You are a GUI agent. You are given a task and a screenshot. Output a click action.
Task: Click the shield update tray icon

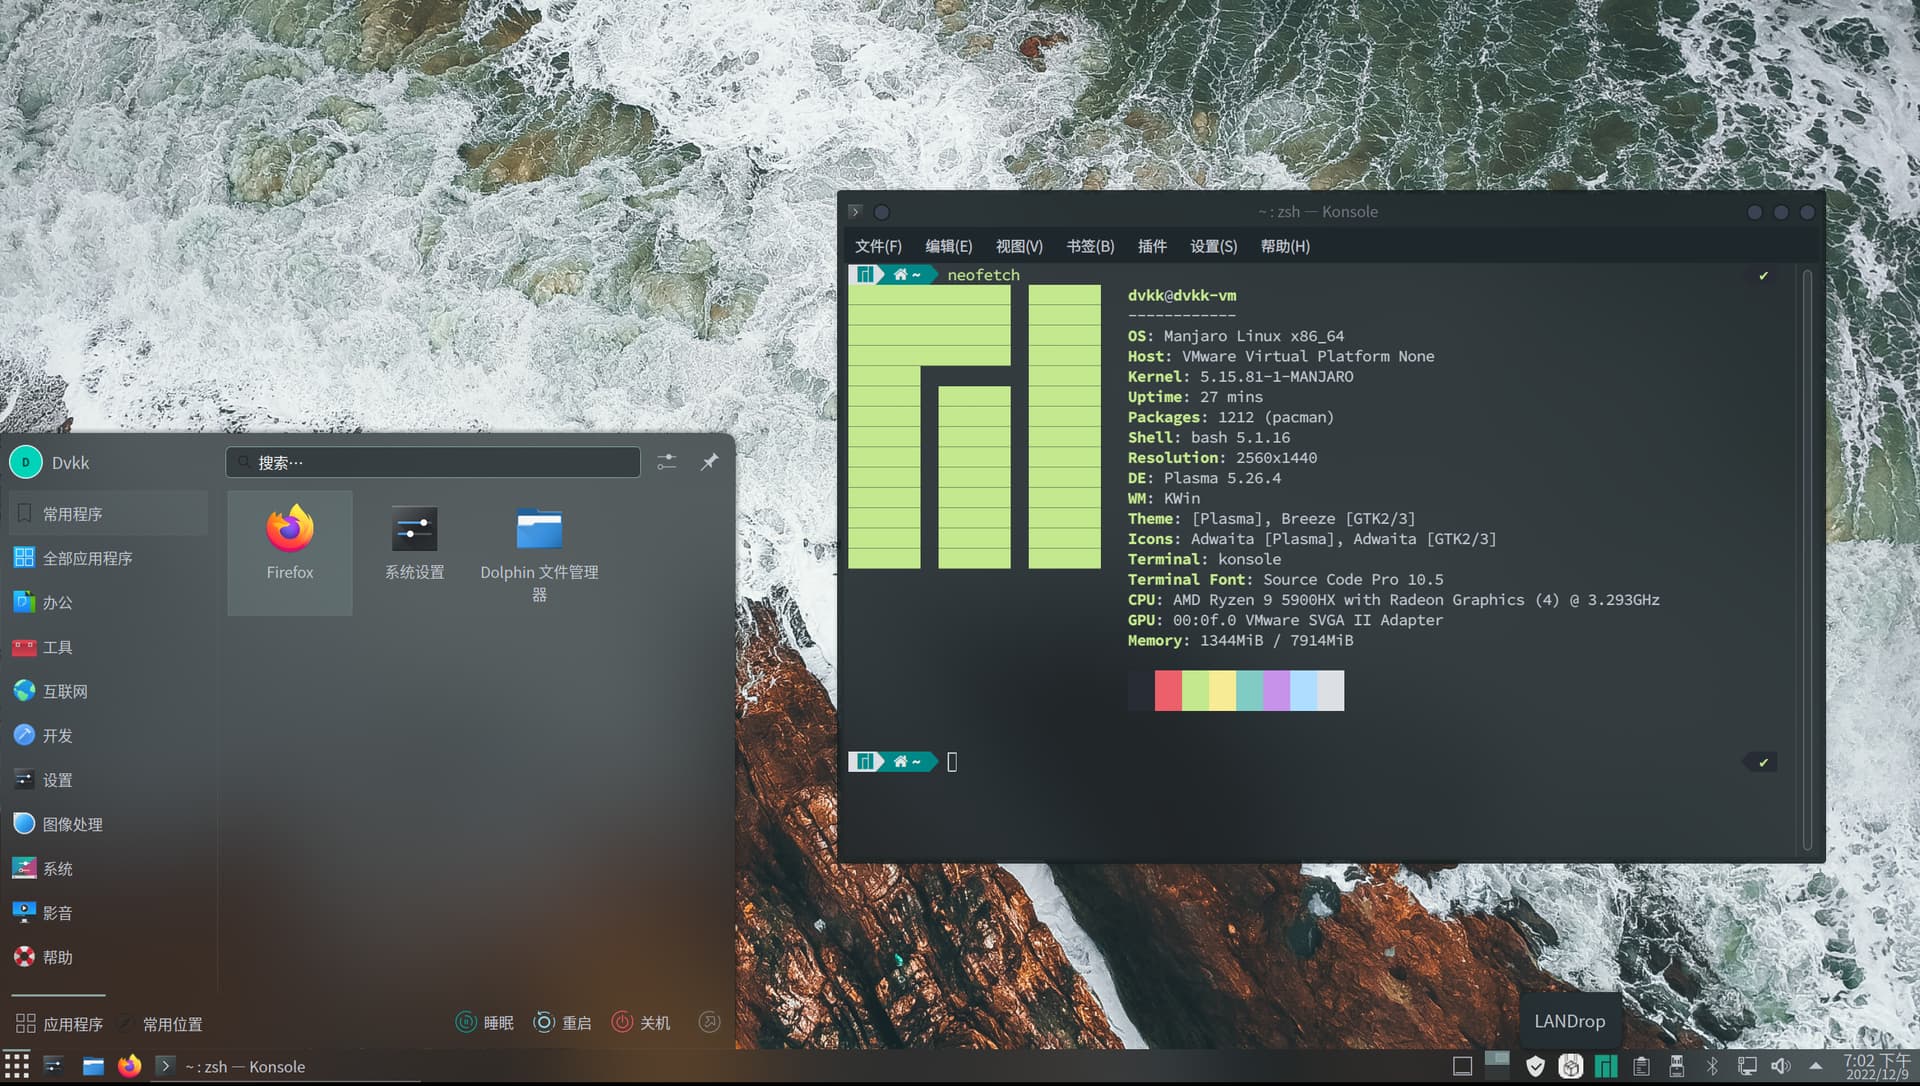[x=1535, y=1066]
